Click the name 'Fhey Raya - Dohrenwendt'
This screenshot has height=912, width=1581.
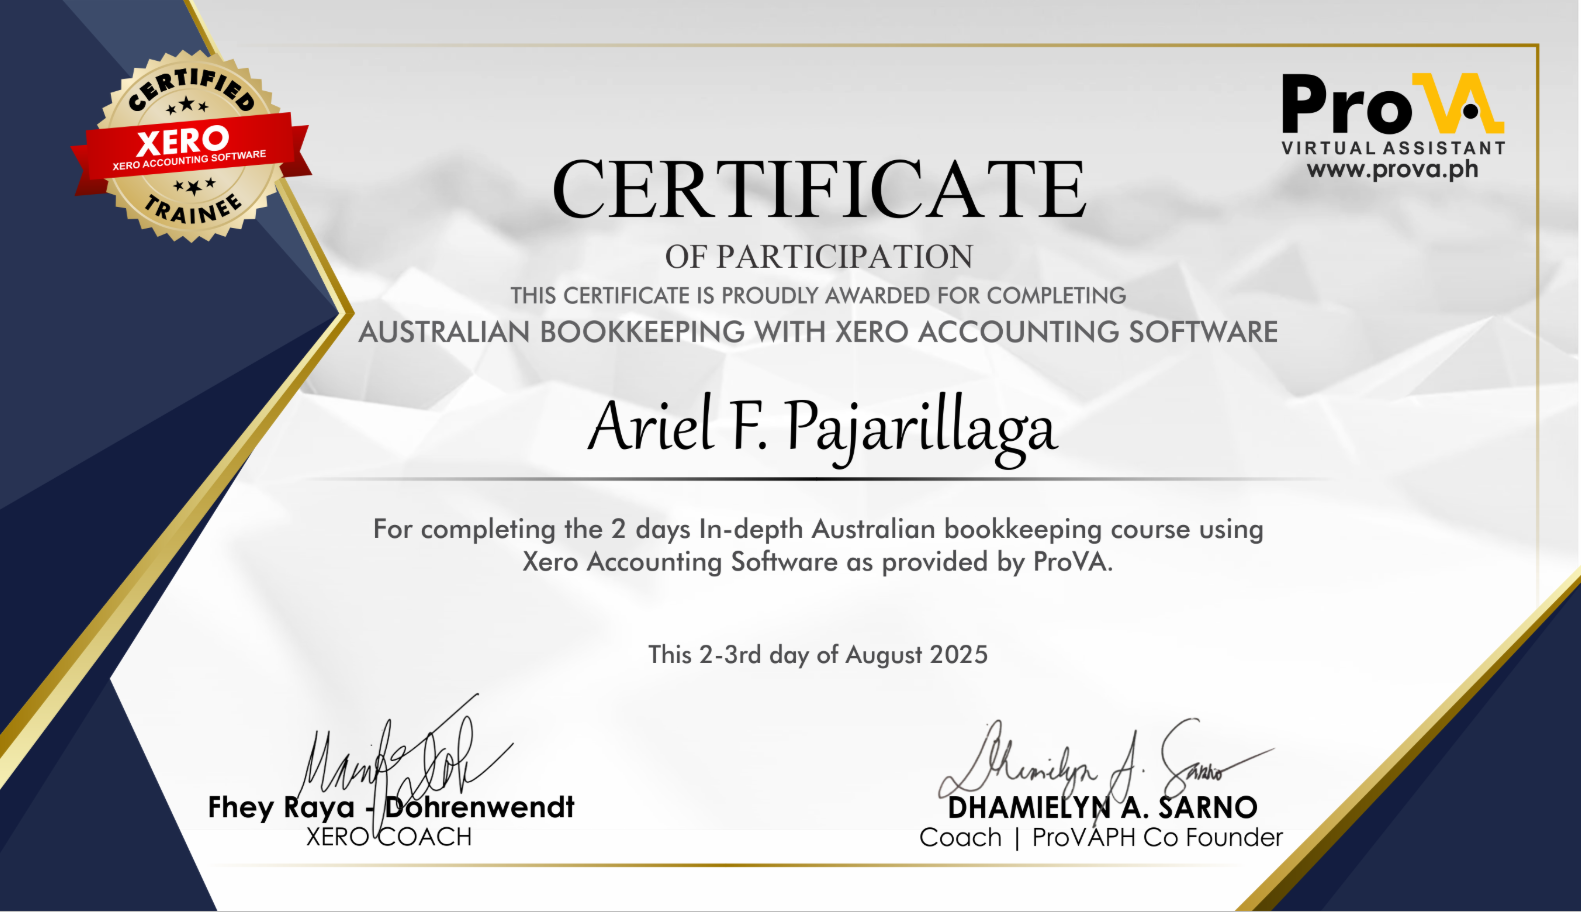pos(391,807)
